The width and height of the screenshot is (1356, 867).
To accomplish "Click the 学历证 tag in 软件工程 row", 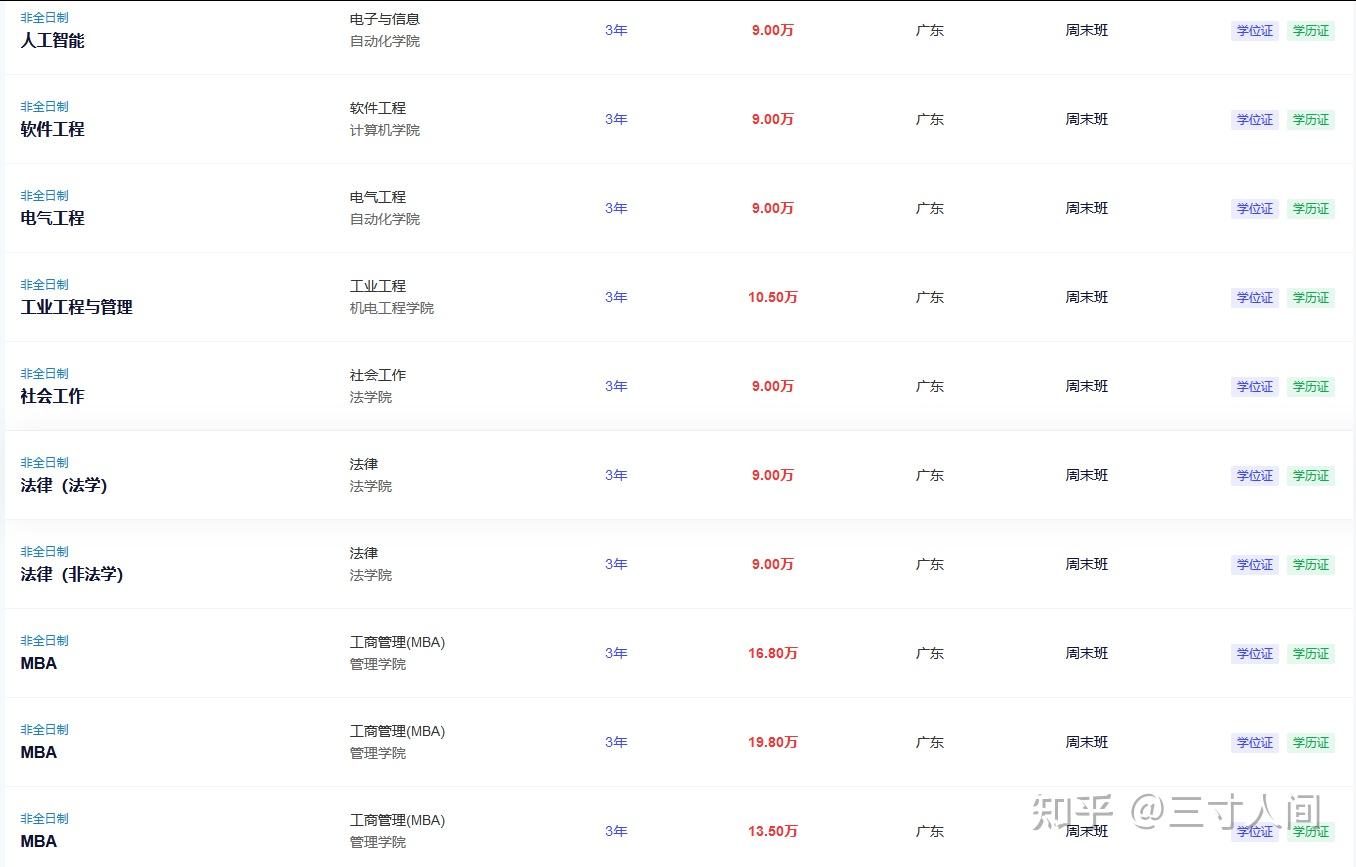I will 1311,120.
